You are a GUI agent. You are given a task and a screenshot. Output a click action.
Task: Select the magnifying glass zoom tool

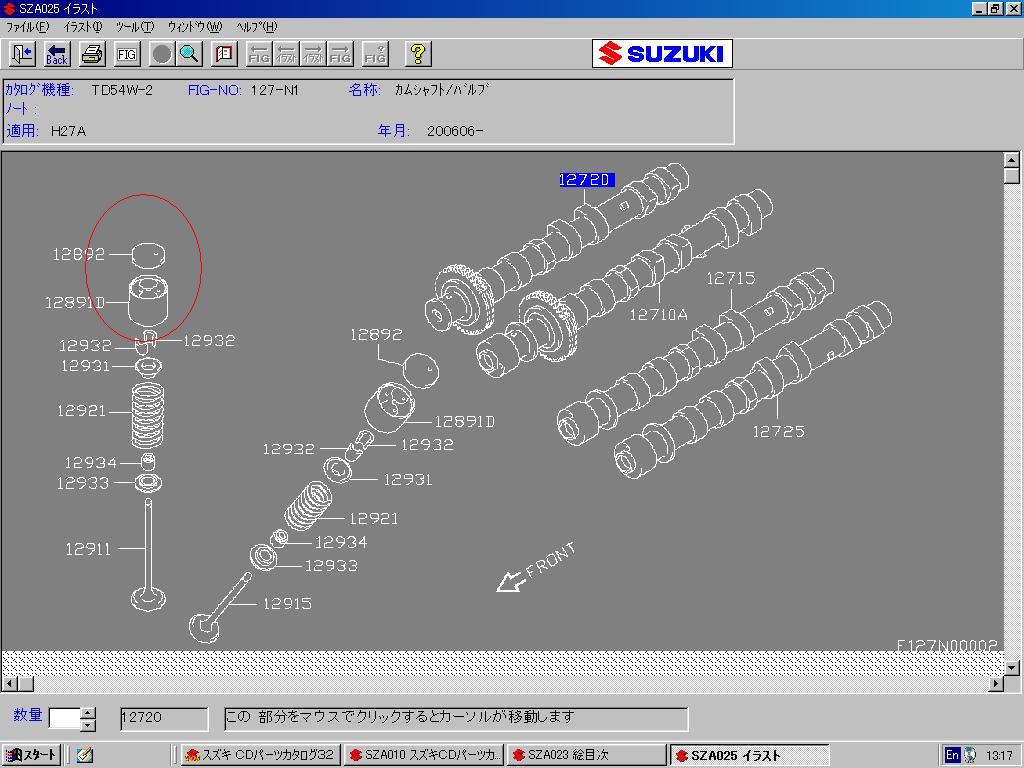pos(189,54)
